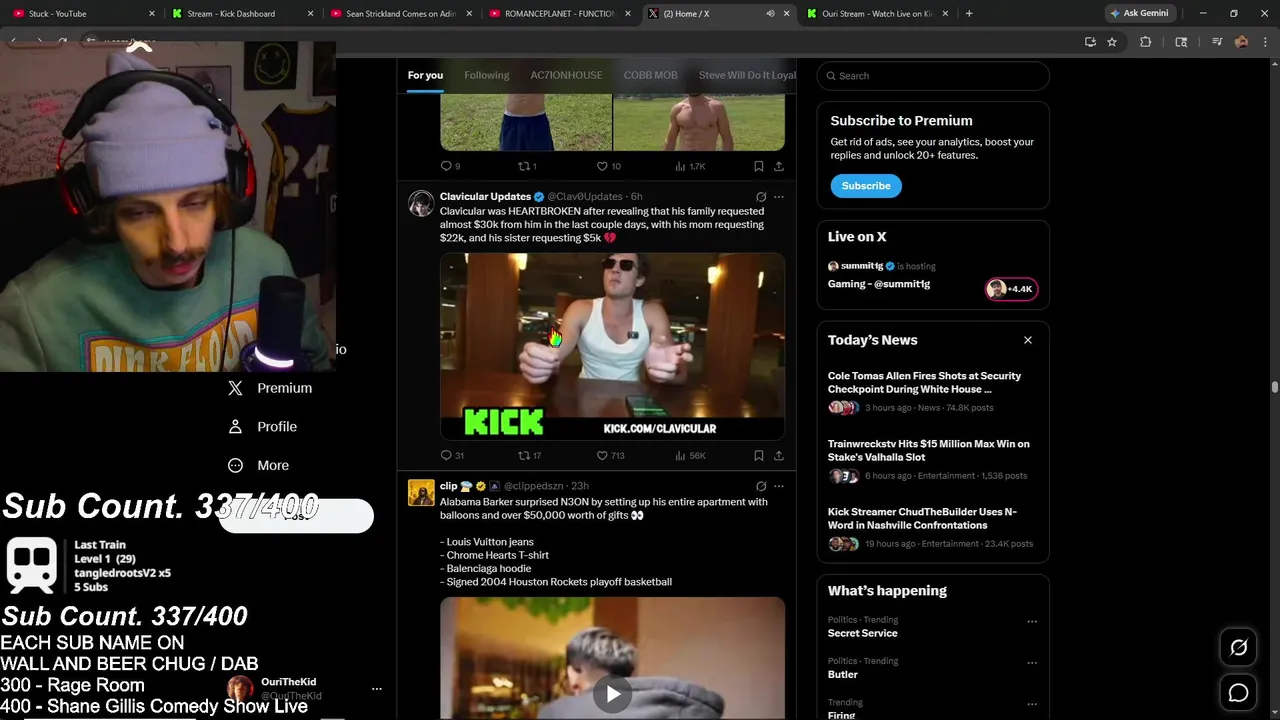The height and width of the screenshot is (720, 1280).
Task: Repost the Clavicular Updates post
Action: click(x=529, y=455)
